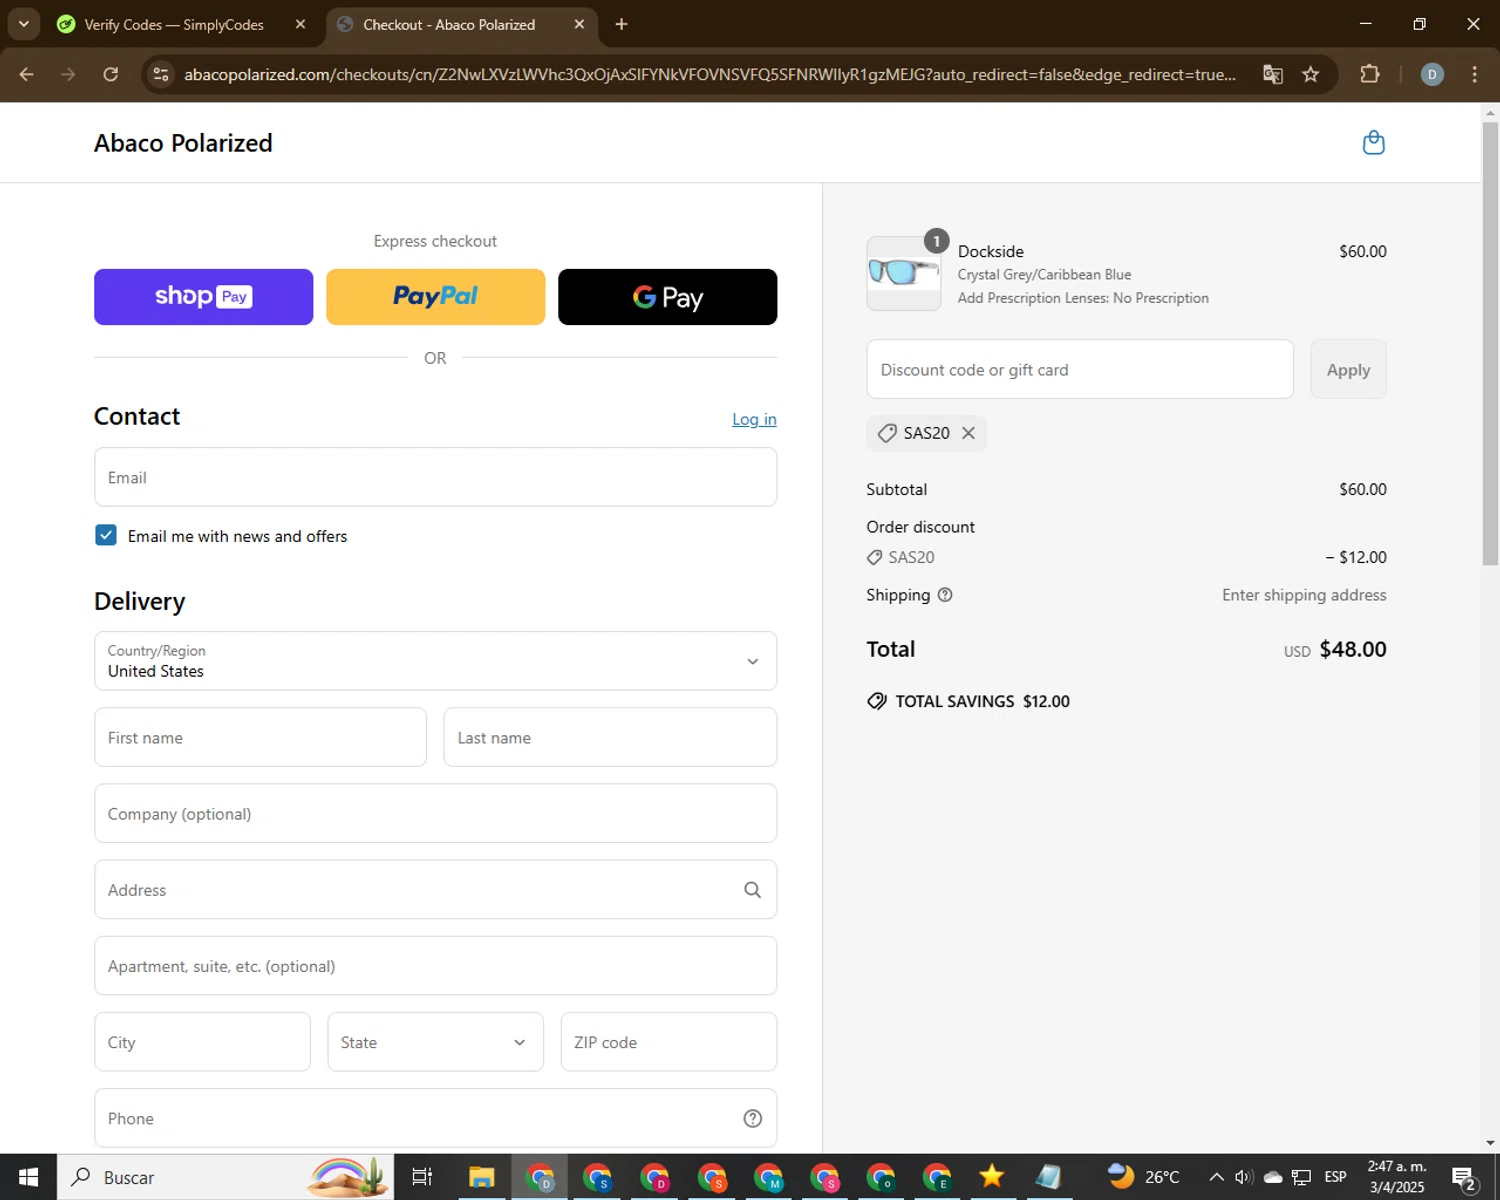The image size is (1500, 1200).
Task: Click the Phone field help icon
Action: [753, 1118]
